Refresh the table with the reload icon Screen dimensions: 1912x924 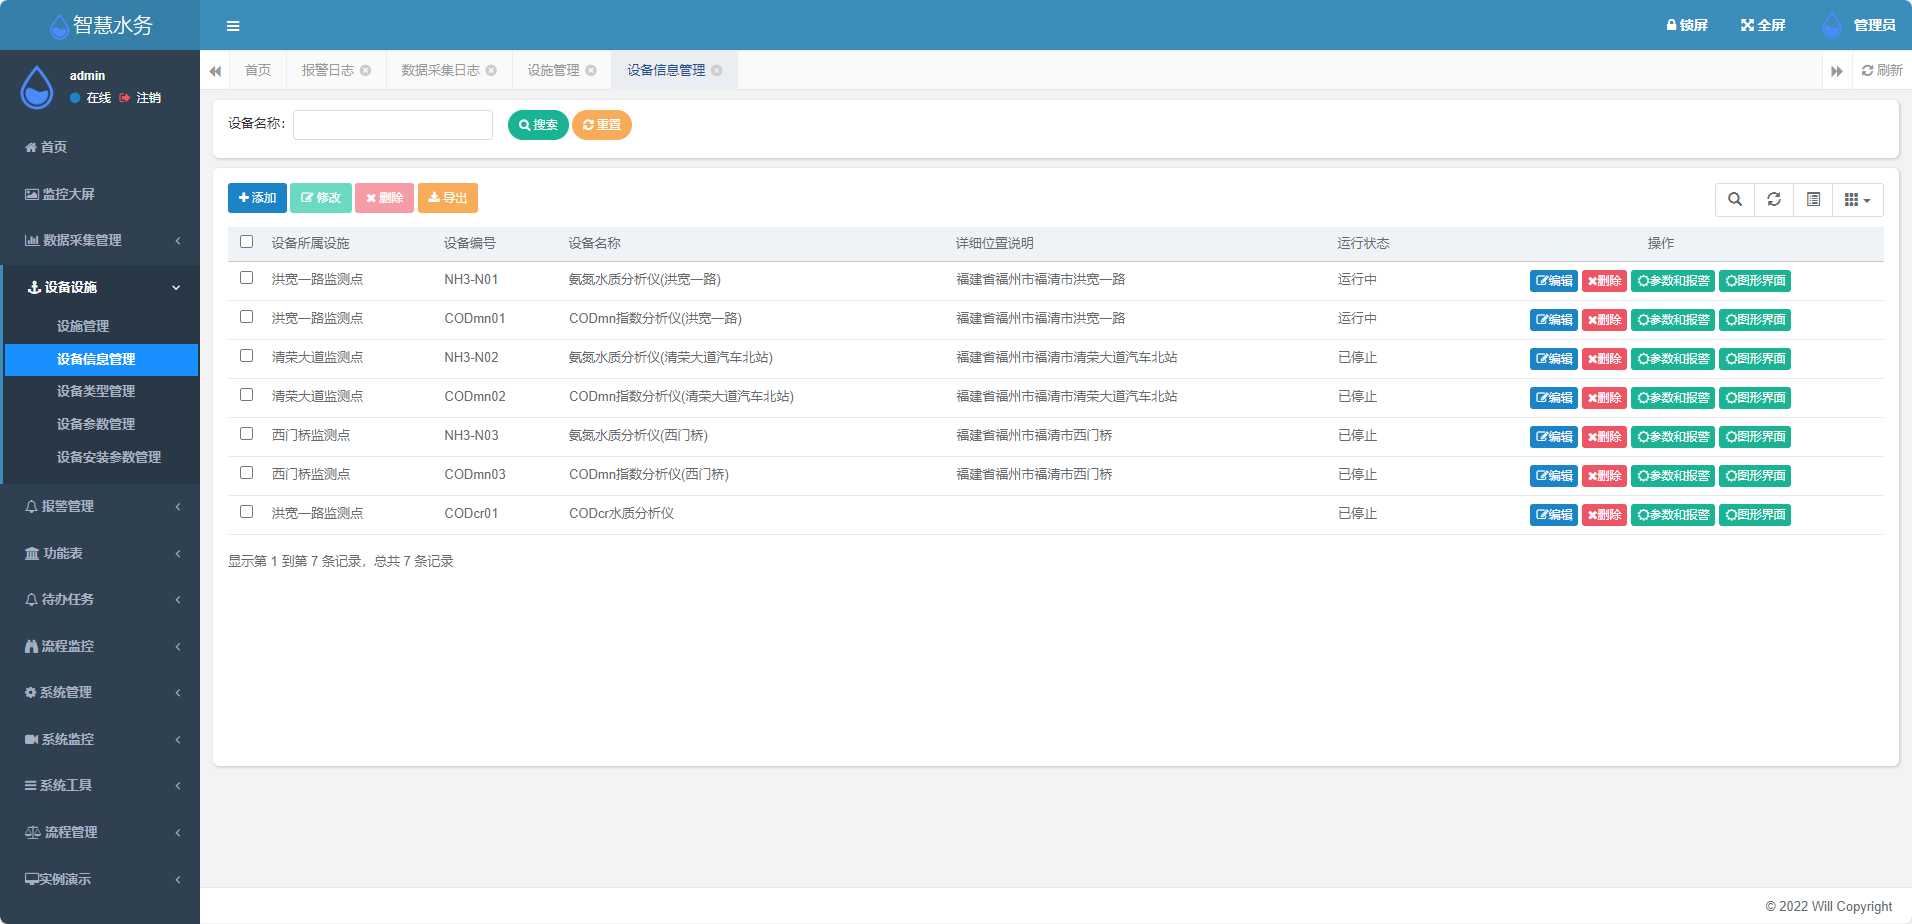(1774, 199)
